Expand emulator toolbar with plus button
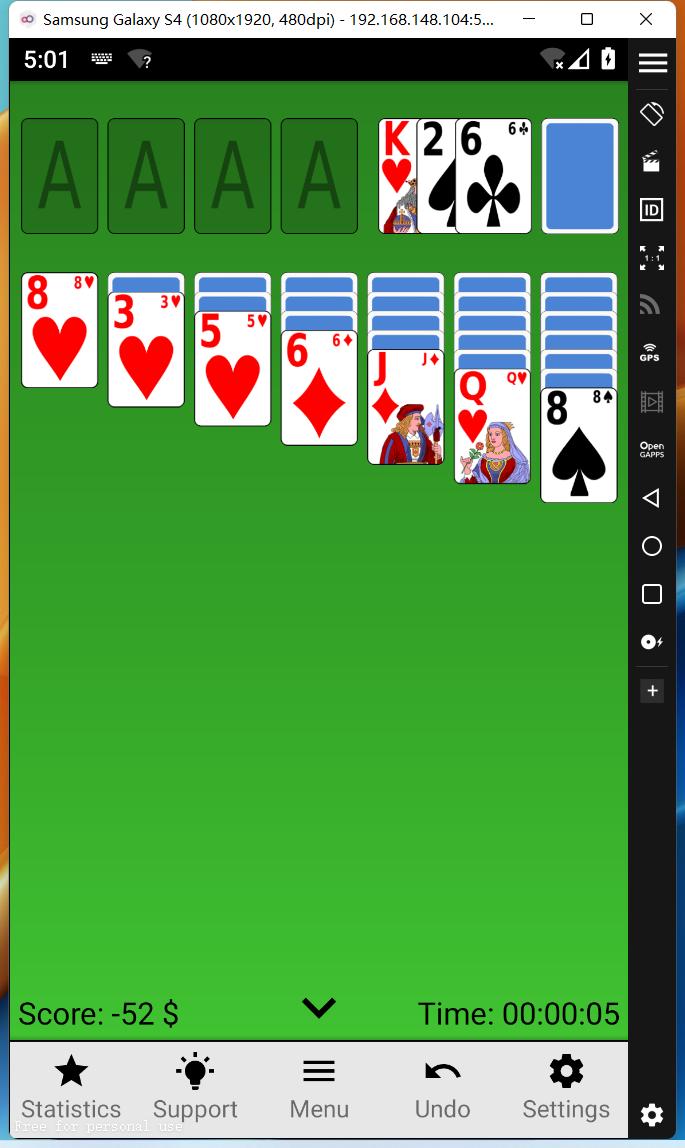Screen dimensions: 685x1148 point(652,690)
